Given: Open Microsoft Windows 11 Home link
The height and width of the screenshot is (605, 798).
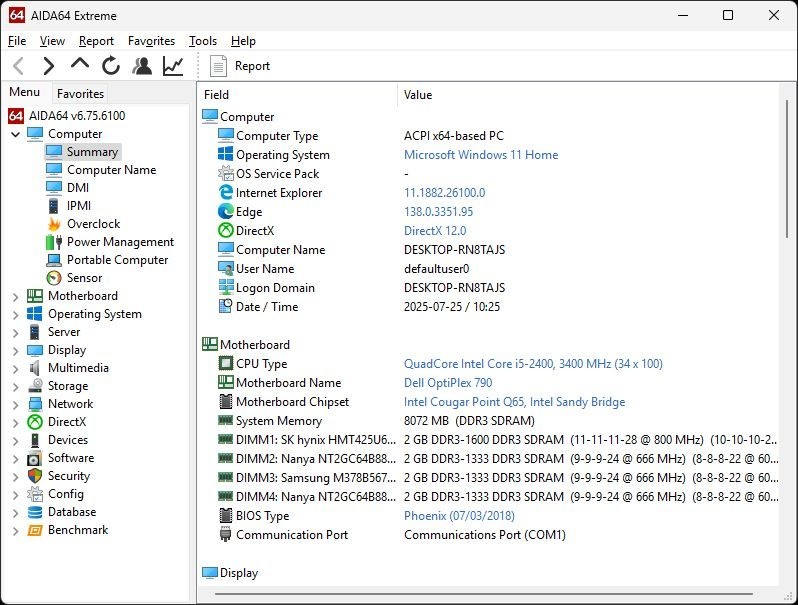Looking at the screenshot, I should [x=481, y=155].
